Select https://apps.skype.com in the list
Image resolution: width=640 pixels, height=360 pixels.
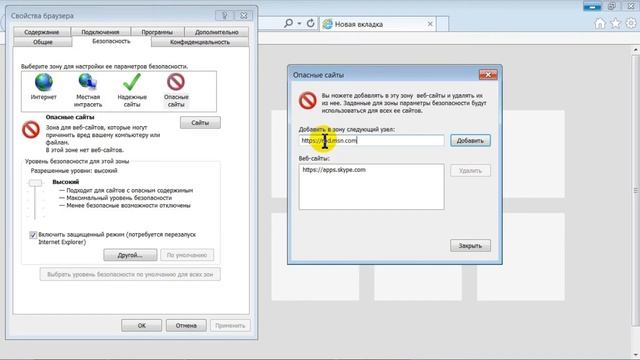[x=334, y=170]
